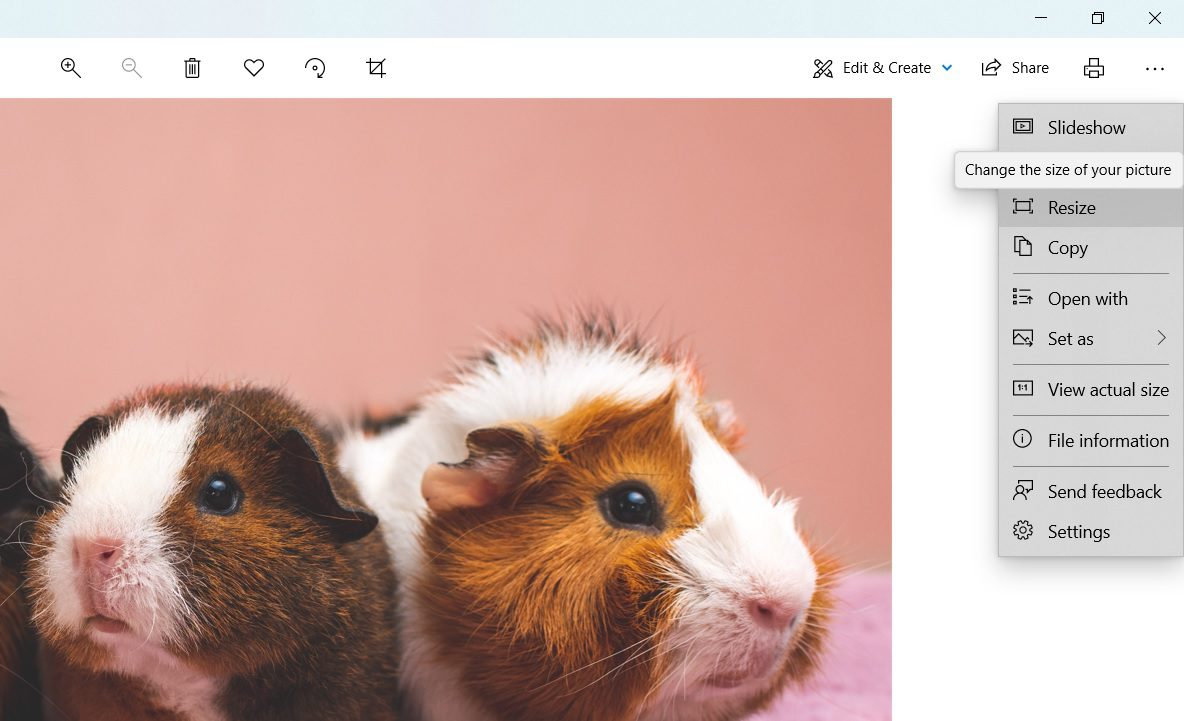Choose Open with option
Screen dimensions: 1184x721
pyautogui.click(x=1087, y=298)
